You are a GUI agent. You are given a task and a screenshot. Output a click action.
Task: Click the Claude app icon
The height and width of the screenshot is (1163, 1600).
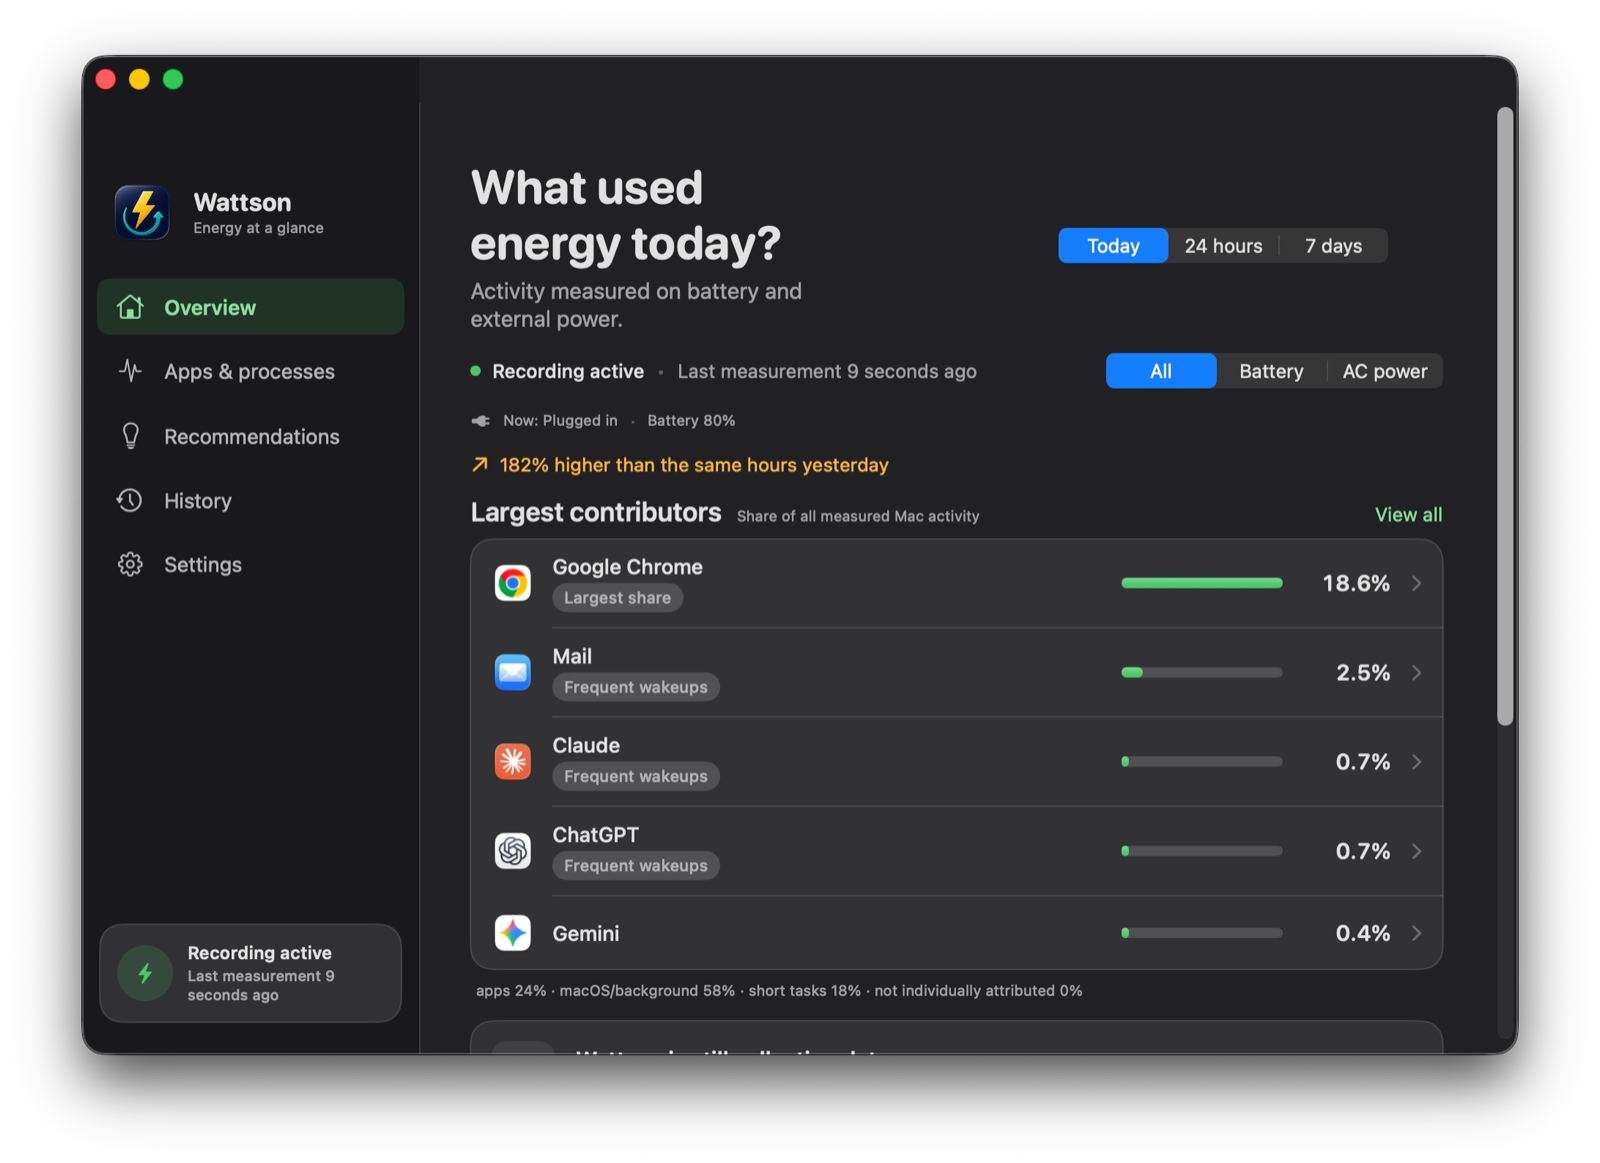pos(513,761)
